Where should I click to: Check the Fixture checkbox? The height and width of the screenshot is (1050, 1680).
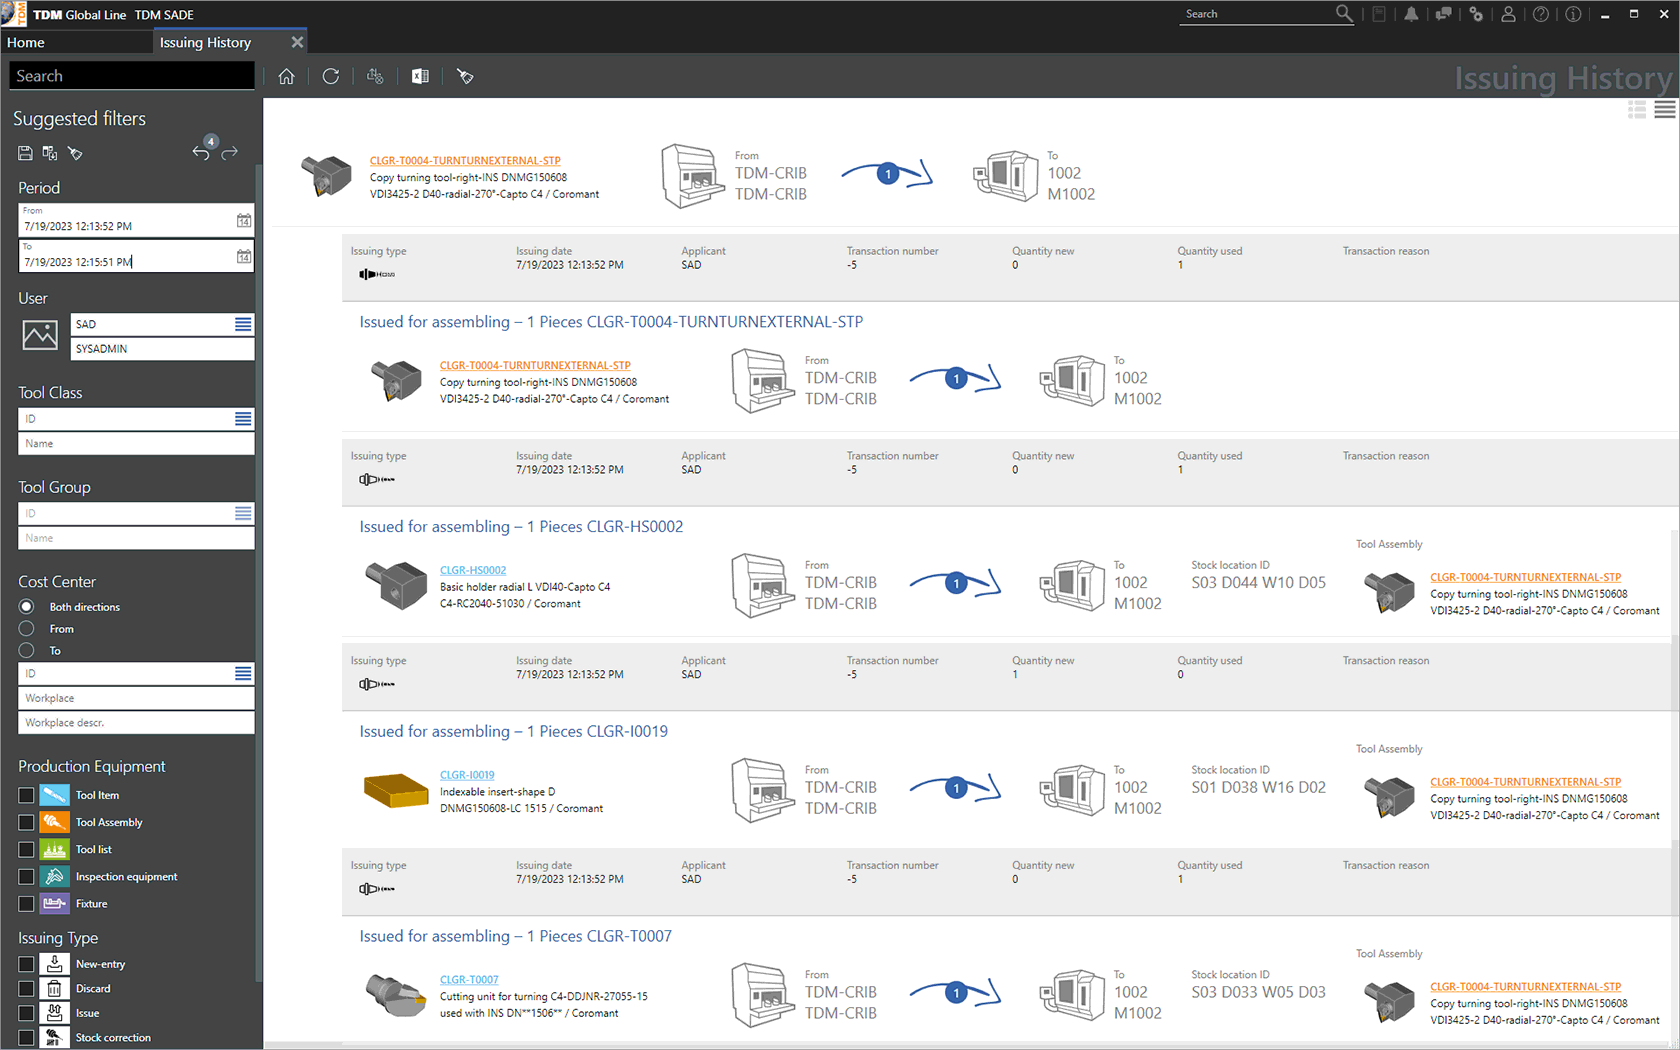click(x=26, y=904)
